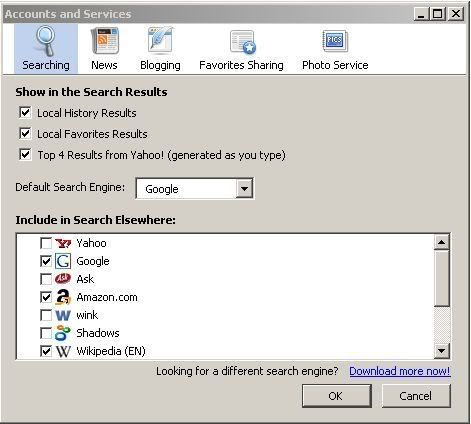Open the Default Search Engine dropdown arrow
This screenshot has width=471, height=424.
(244, 189)
